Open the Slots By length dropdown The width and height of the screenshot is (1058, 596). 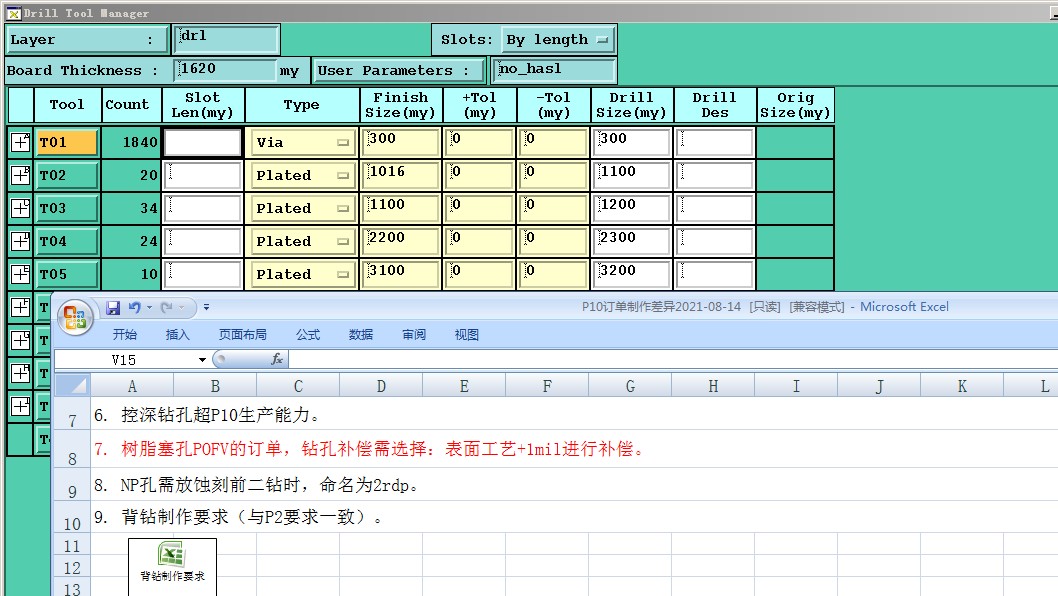click(x=558, y=40)
